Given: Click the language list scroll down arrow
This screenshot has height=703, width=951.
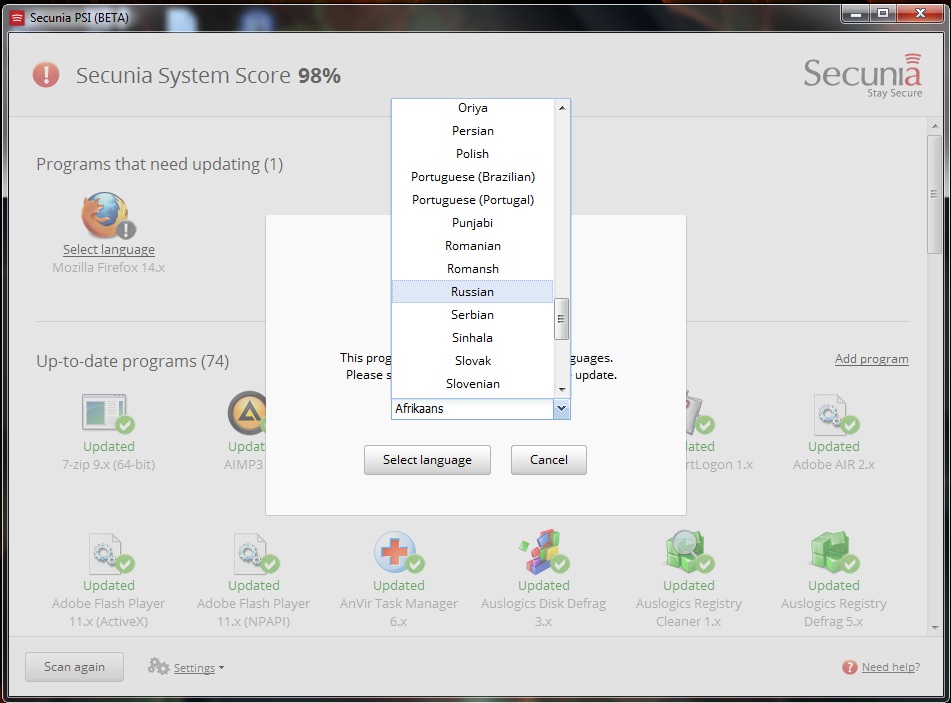Looking at the screenshot, I should point(562,389).
